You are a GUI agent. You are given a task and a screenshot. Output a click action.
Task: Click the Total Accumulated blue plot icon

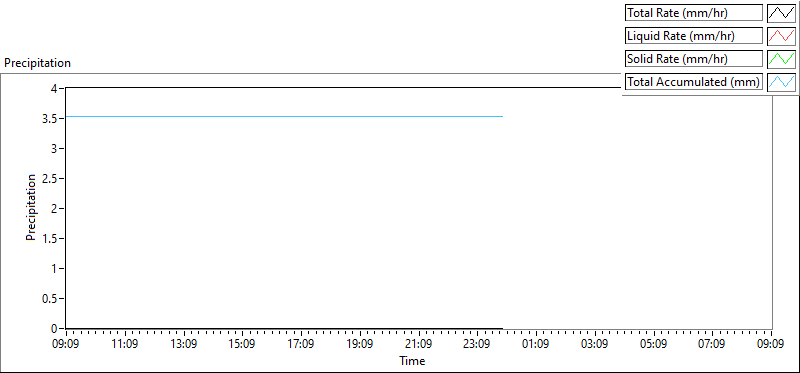pyautogui.click(x=782, y=82)
